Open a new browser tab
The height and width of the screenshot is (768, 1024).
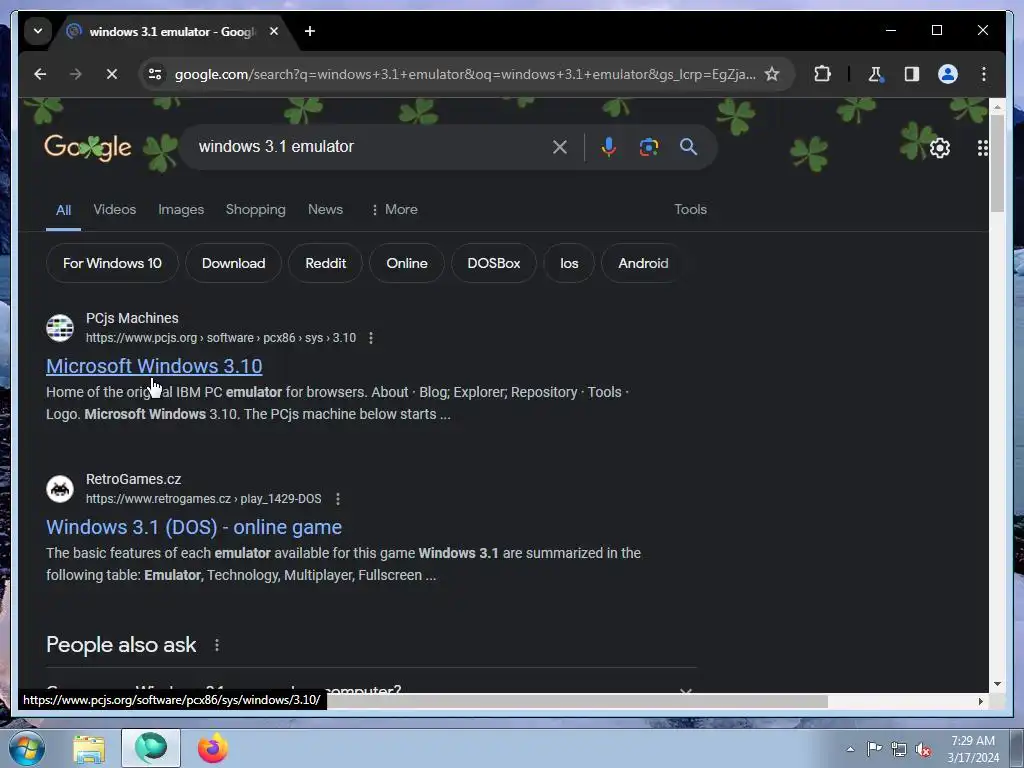pyautogui.click(x=310, y=31)
